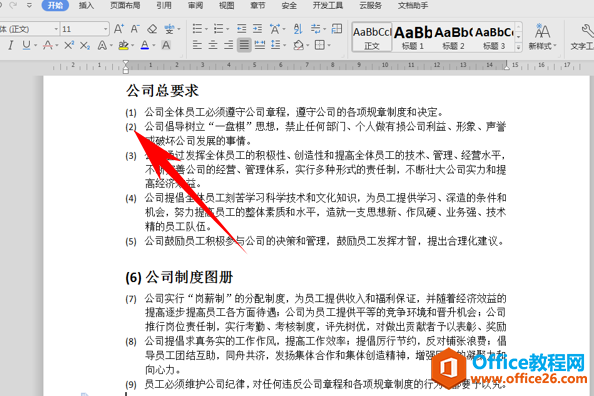Expand the styles gallery list
This screenshot has width=594, height=396.
(x=519, y=47)
